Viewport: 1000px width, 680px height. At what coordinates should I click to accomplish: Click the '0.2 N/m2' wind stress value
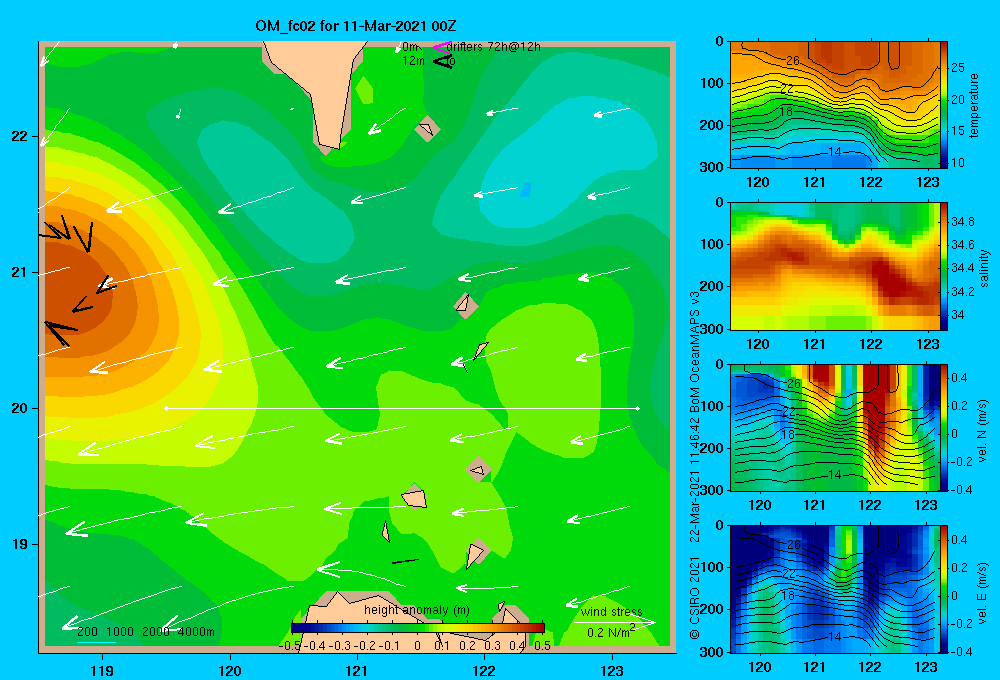611,632
